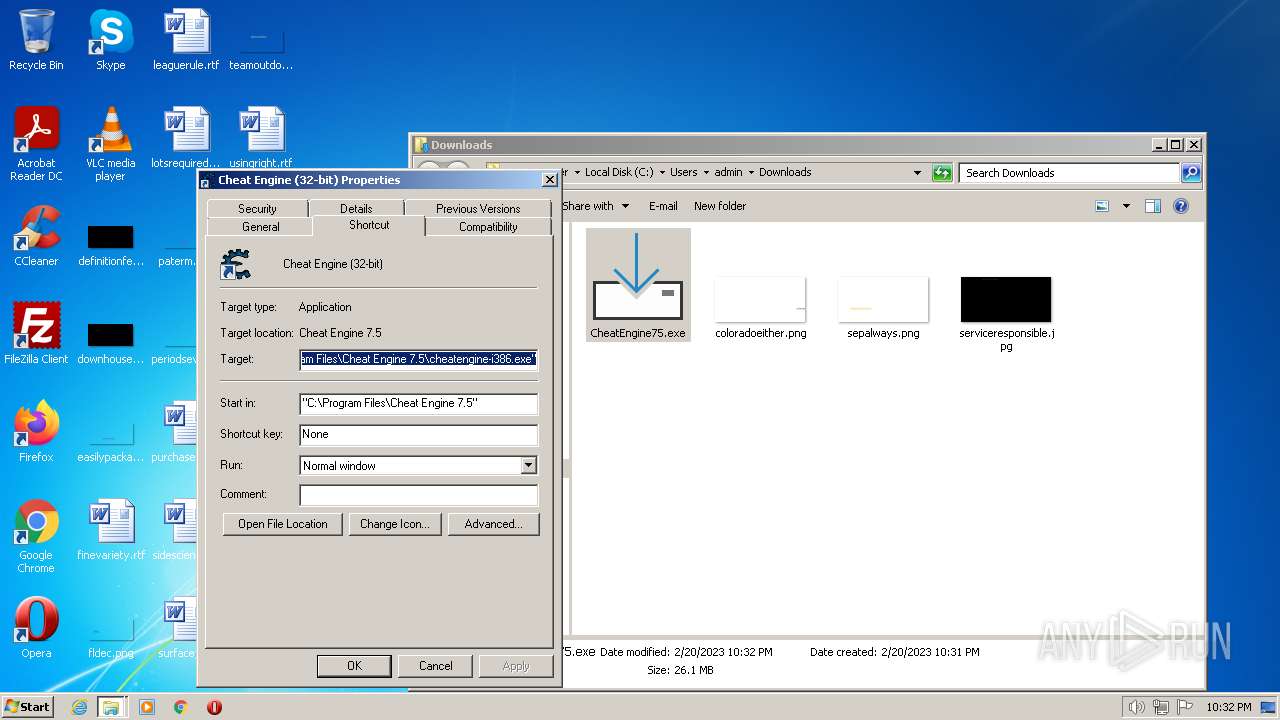Click Comment input field

click(418, 494)
